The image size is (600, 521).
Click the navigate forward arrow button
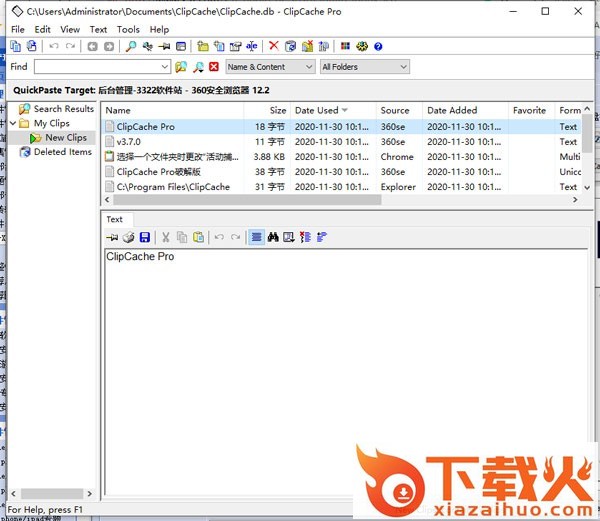(x=109, y=46)
